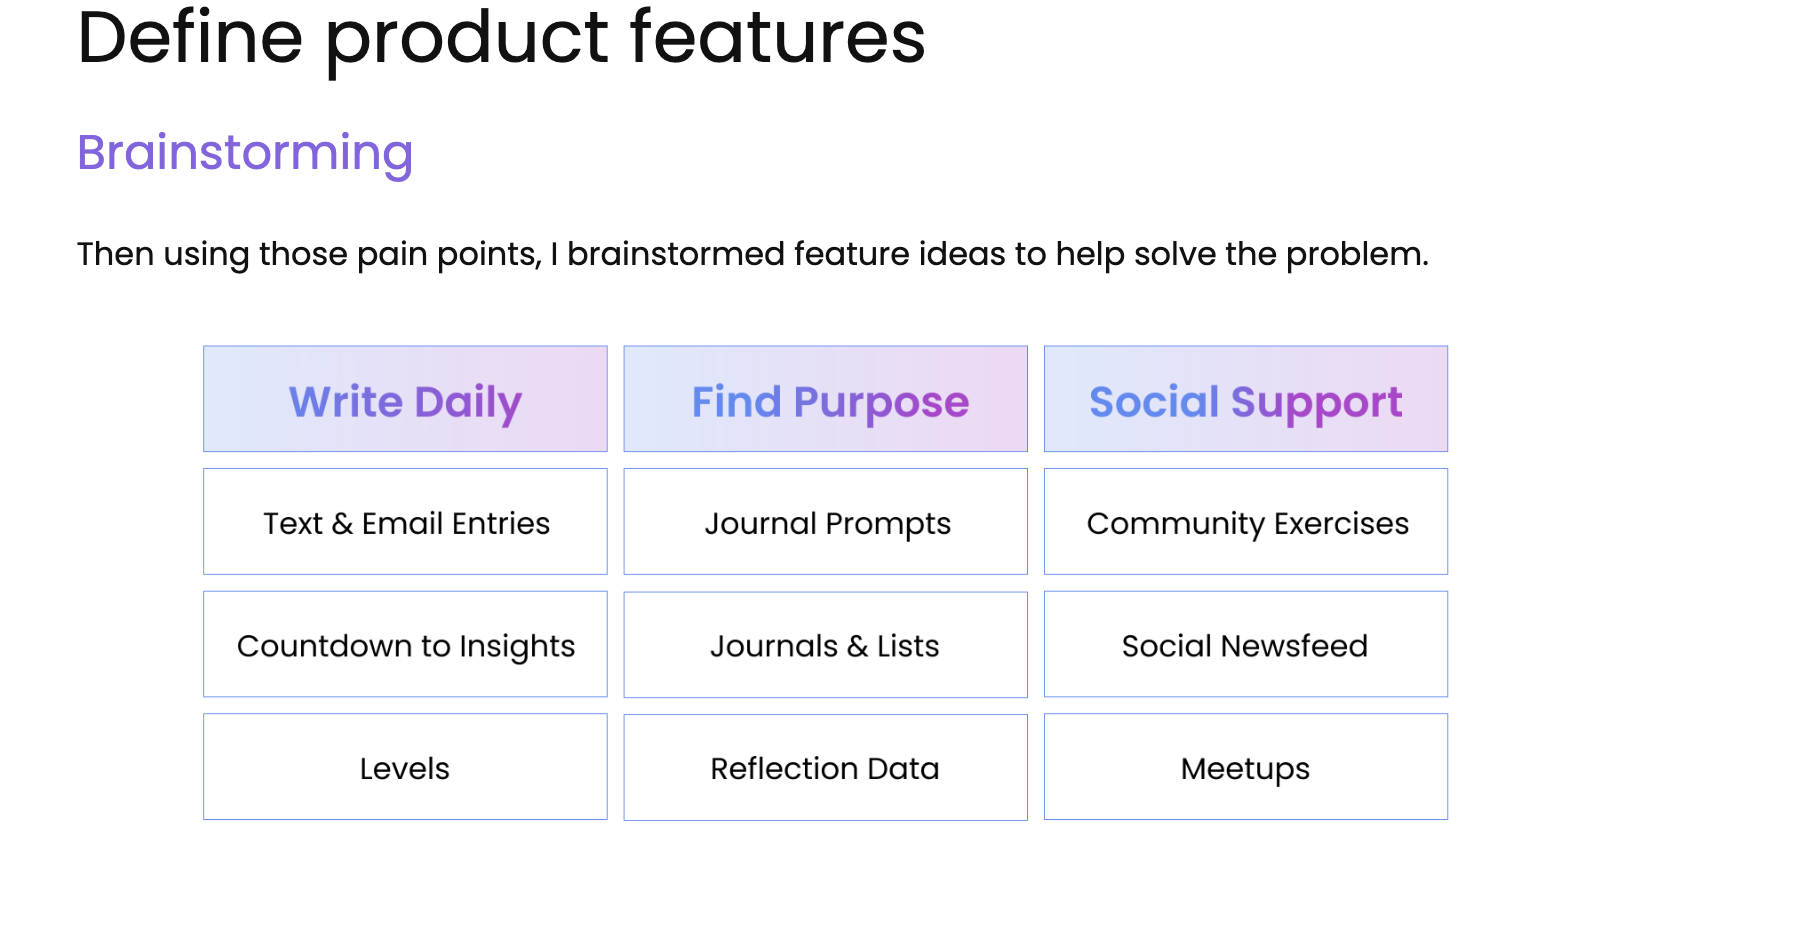1820x940 pixels.
Task: Choose the Community Exercises box
Action: click(x=1246, y=522)
